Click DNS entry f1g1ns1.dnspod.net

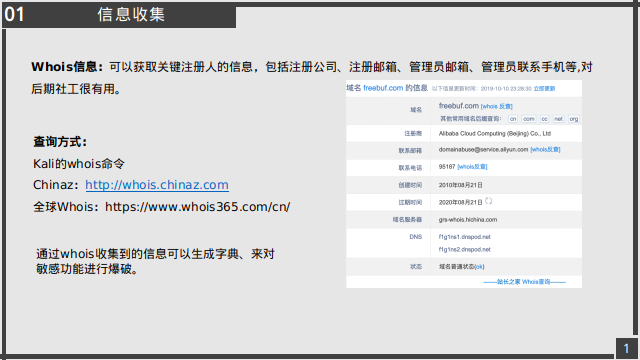[464, 237]
